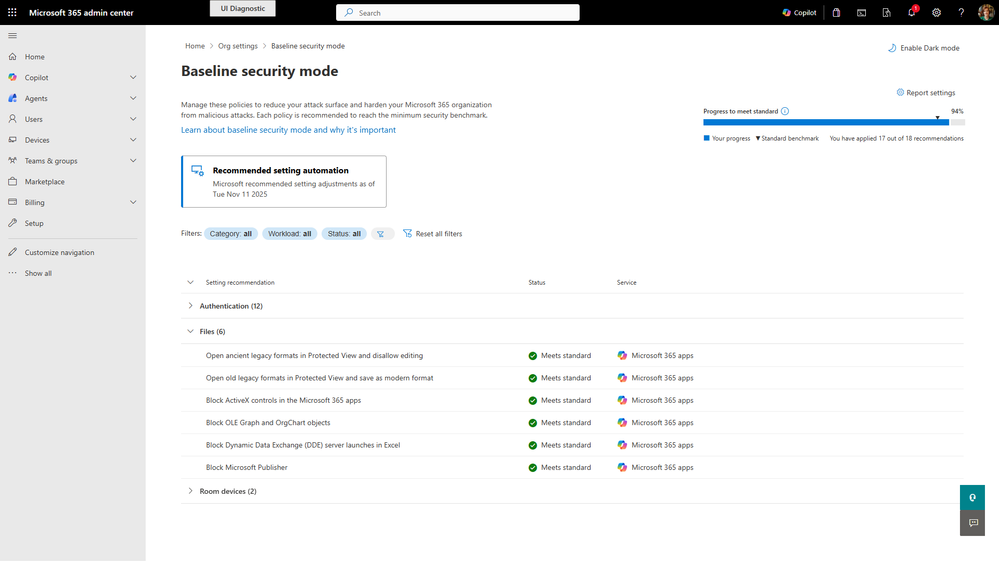999x562 pixels.
Task: Open Block ActiveX controls setting
Action: 284,400
